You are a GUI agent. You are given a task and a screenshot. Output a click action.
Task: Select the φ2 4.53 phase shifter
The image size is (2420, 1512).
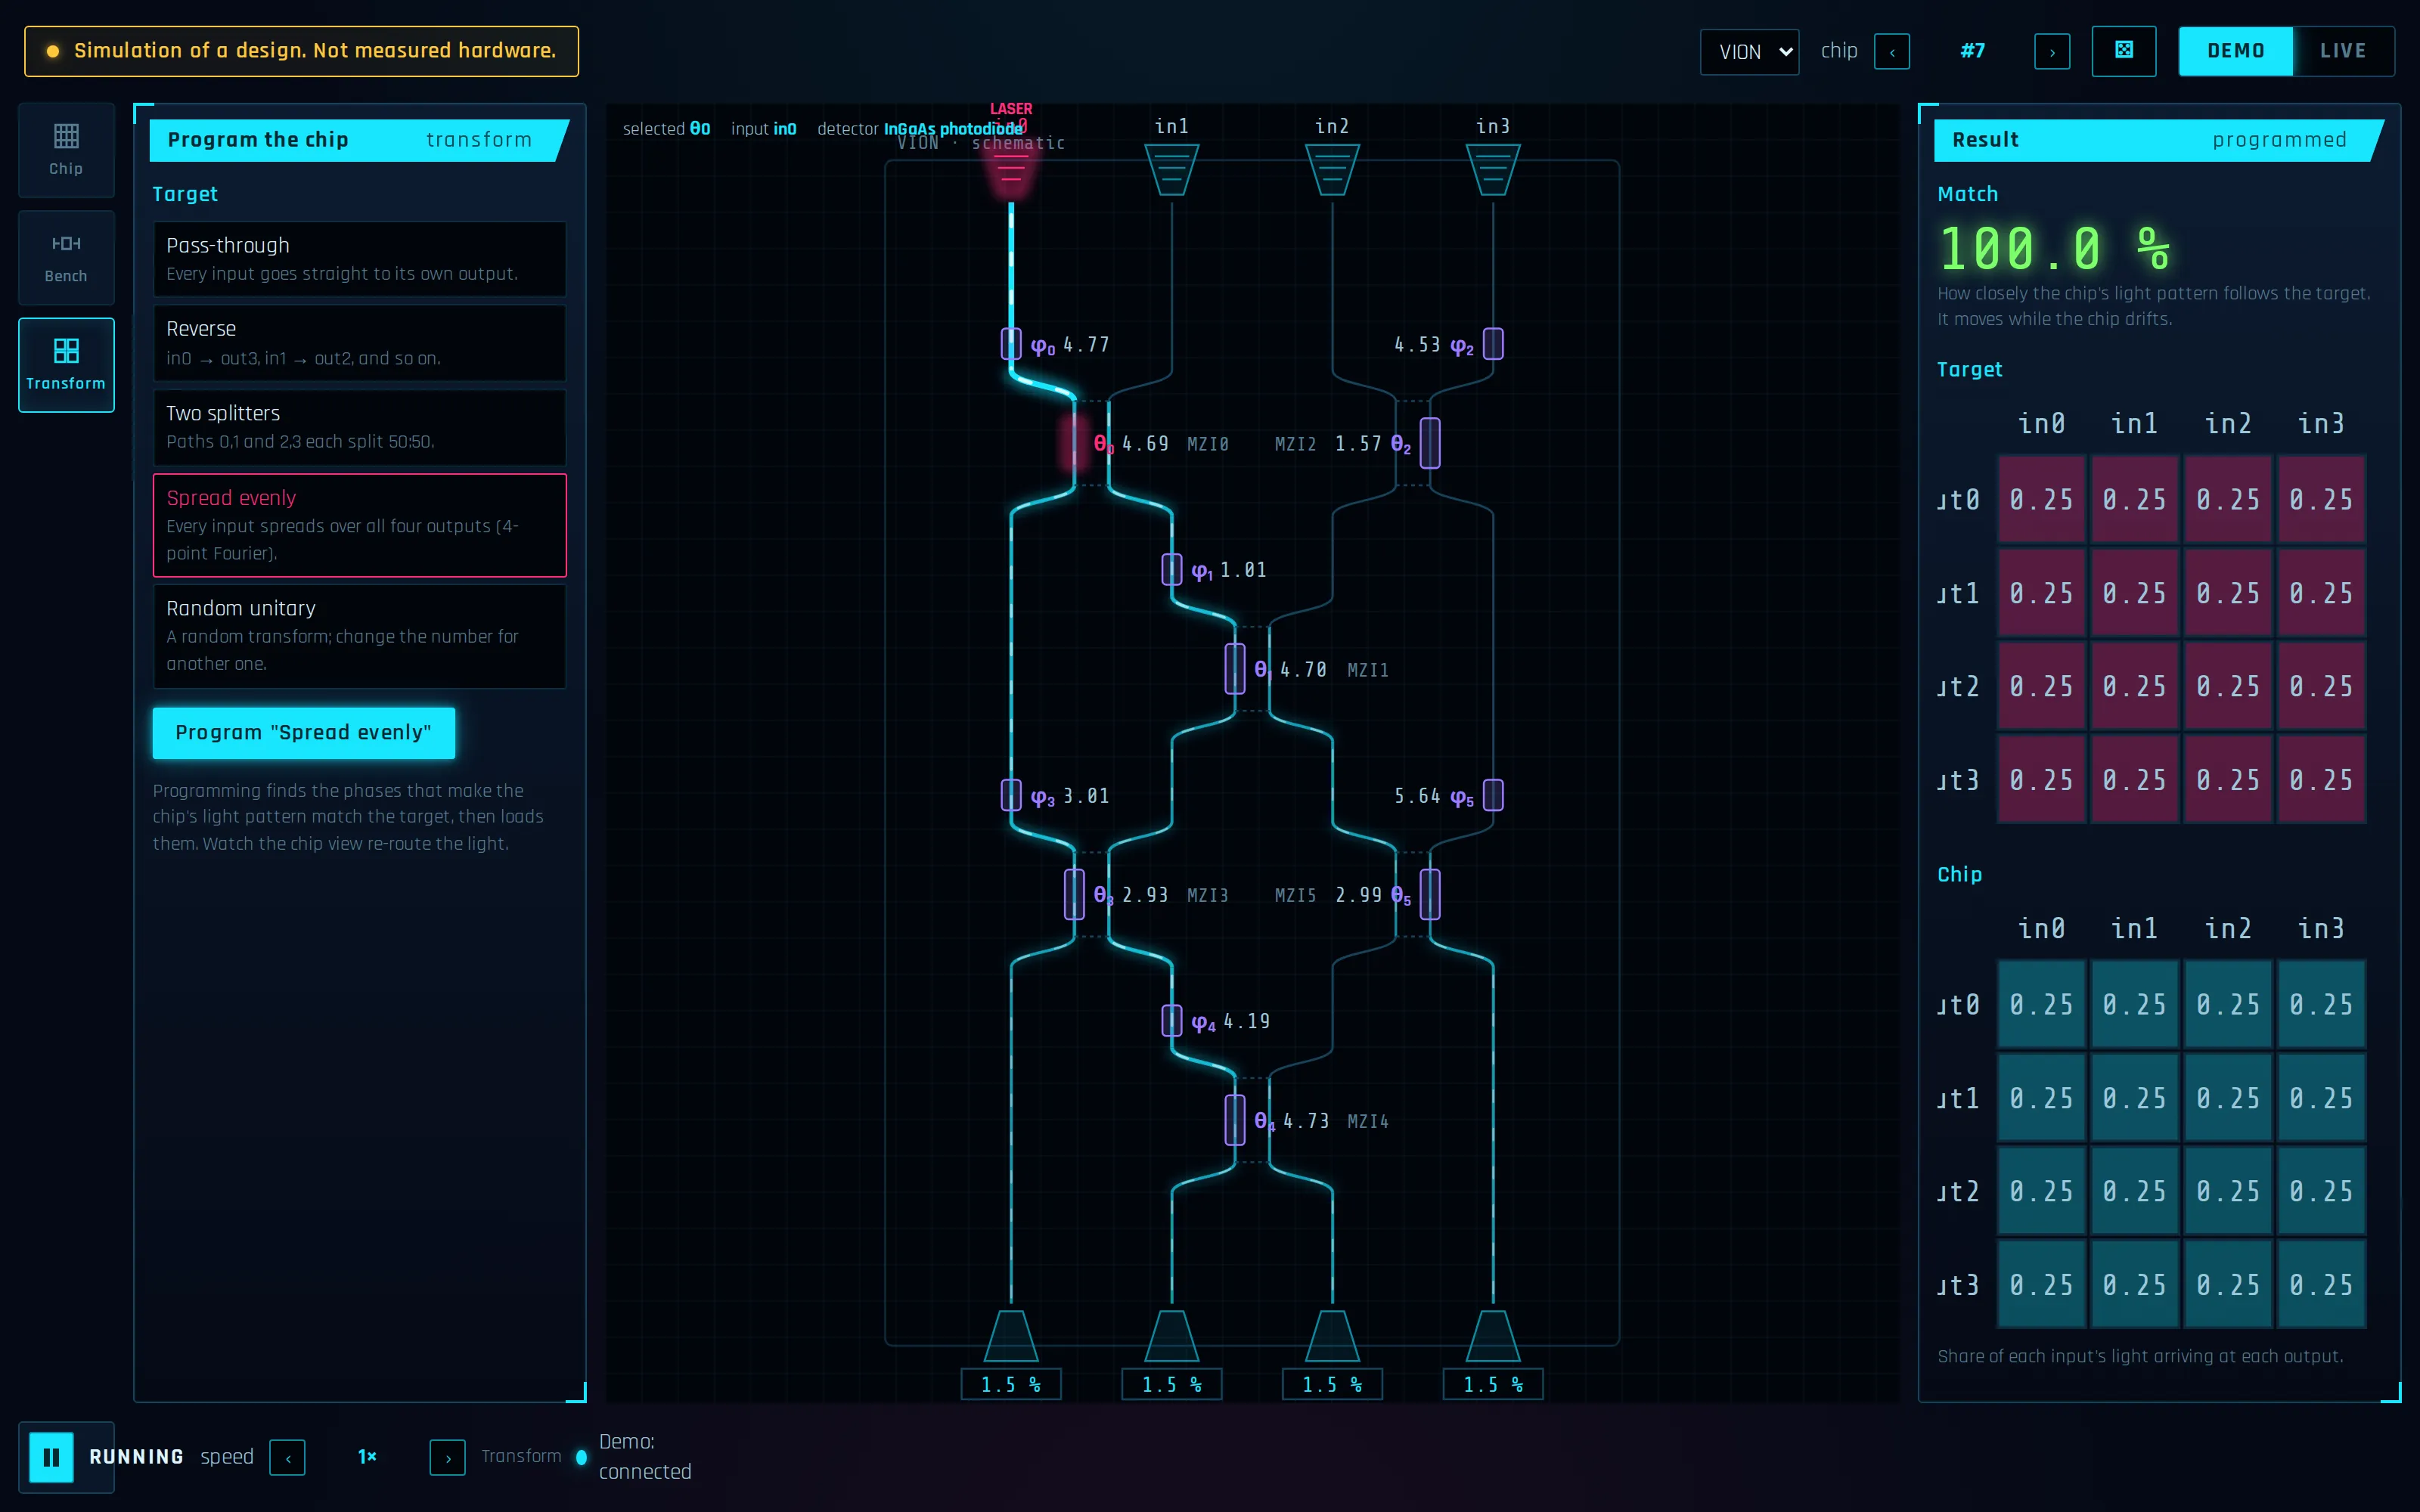[1493, 344]
